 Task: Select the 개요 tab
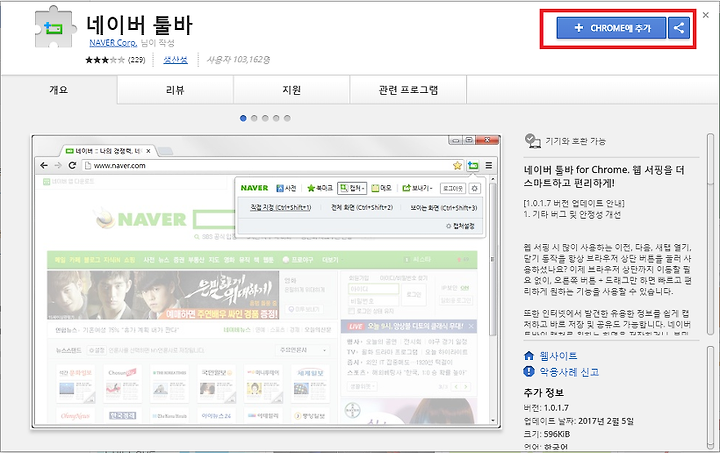[x=59, y=89]
